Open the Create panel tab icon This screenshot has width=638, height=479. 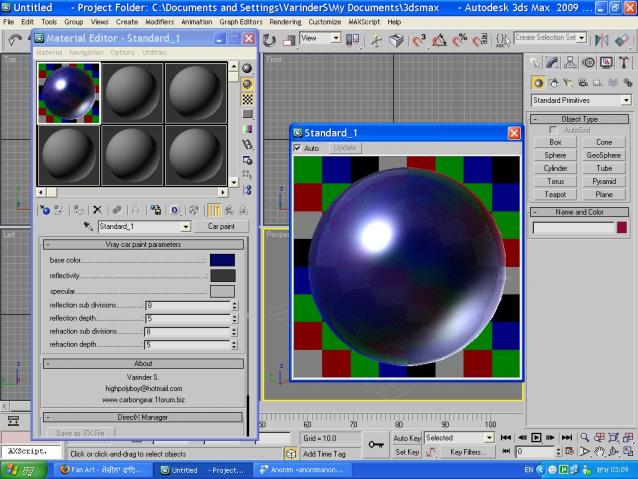pos(535,63)
